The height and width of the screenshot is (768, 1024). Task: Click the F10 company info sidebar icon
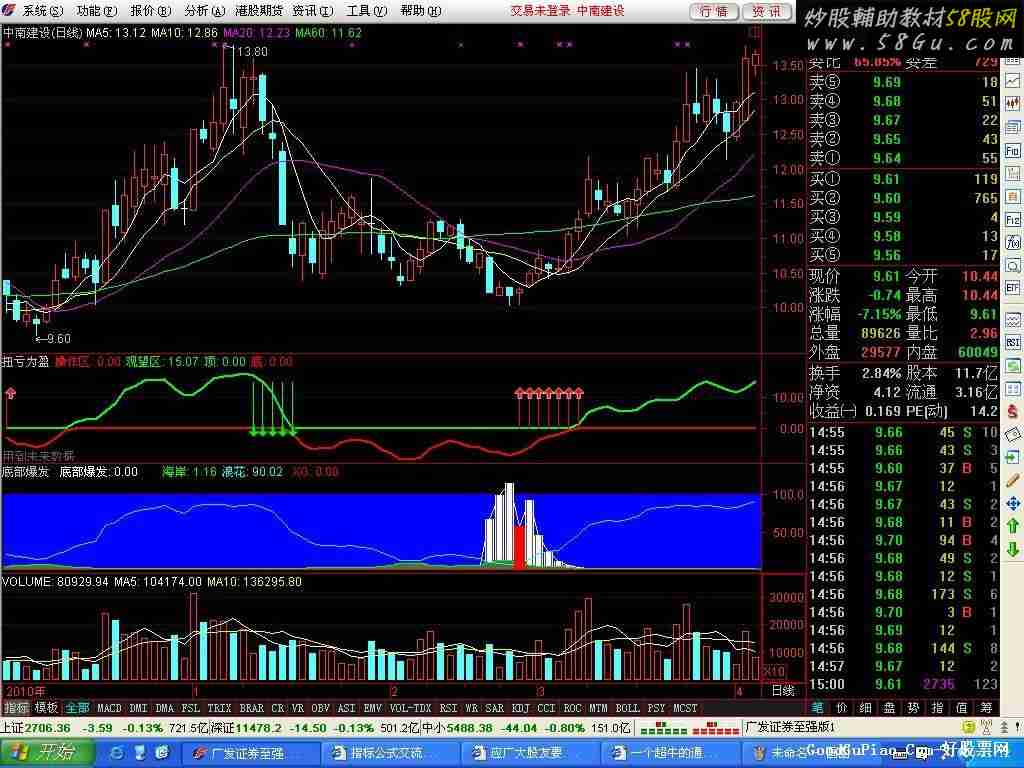coord(1012,149)
